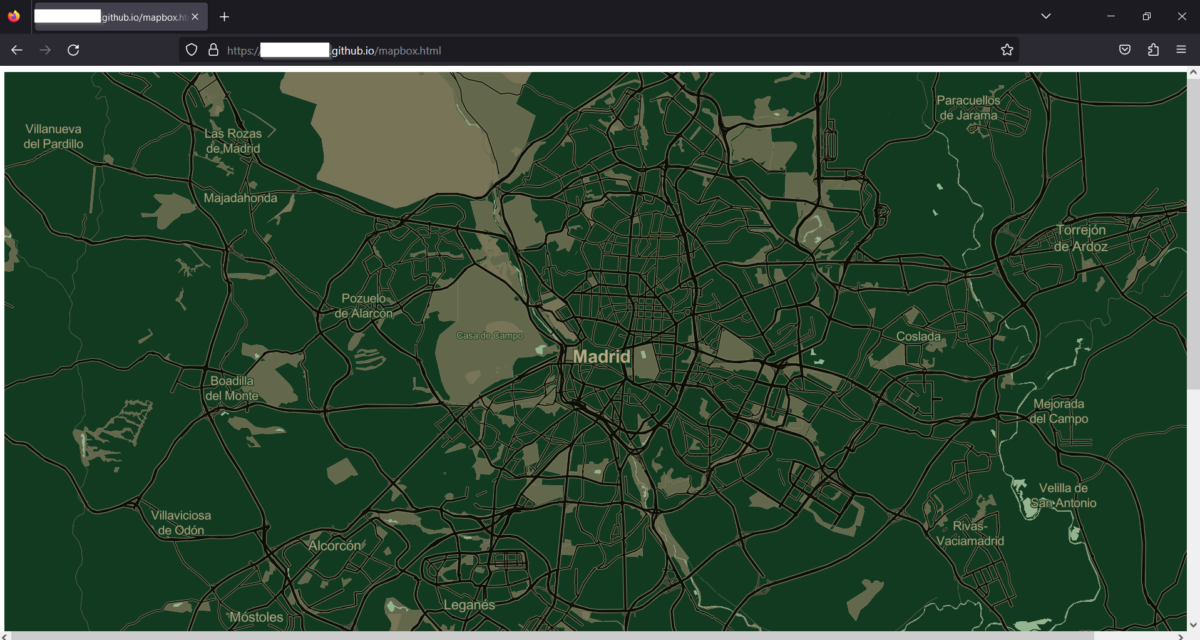
Task: Reload the mapbox.html page
Action: coord(73,49)
